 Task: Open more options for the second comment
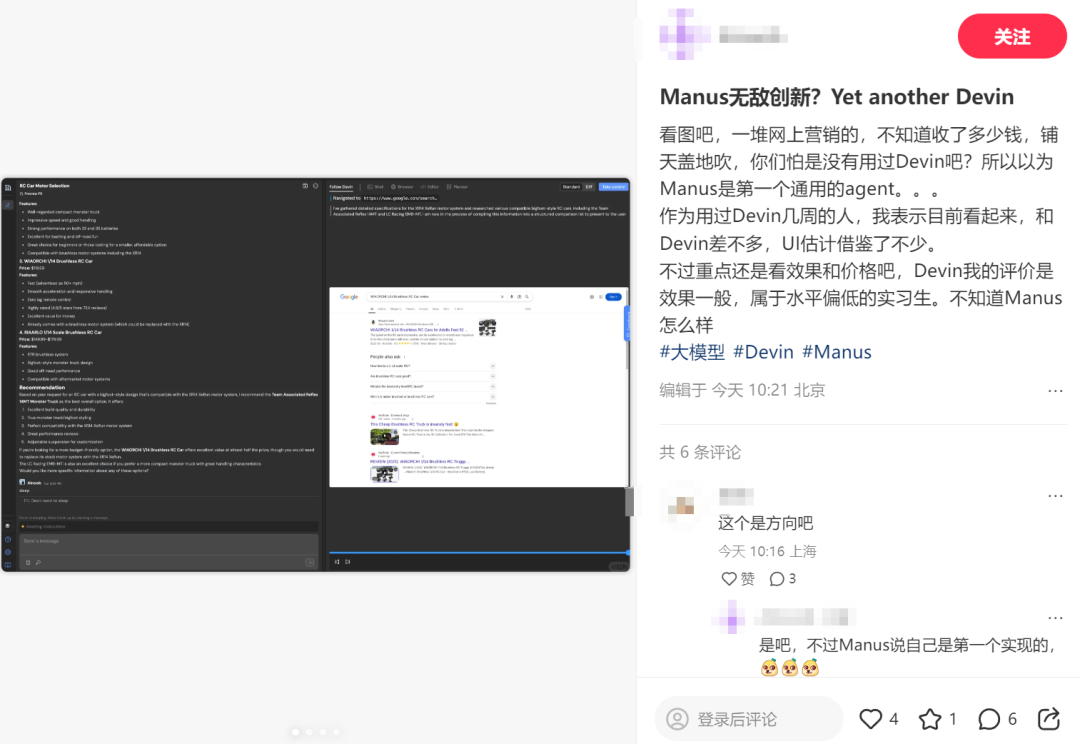pyautogui.click(x=1056, y=617)
